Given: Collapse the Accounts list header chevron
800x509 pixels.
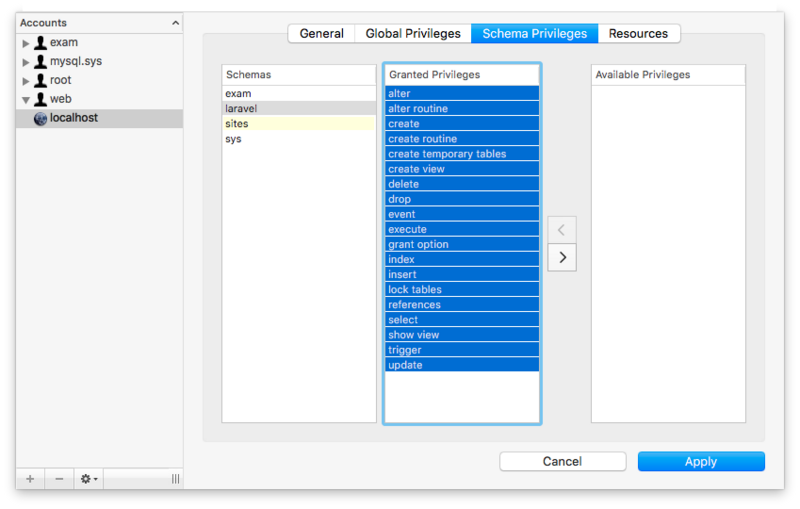Looking at the screenshot, I should click(x=176, y=23).
